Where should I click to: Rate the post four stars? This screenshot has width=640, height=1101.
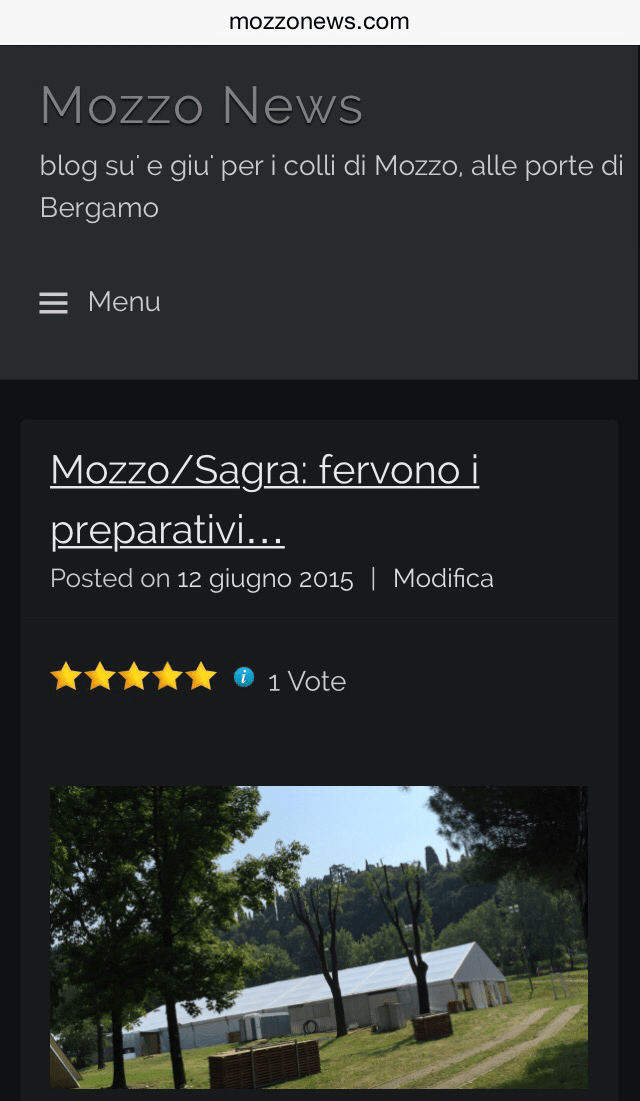point(167,677)
